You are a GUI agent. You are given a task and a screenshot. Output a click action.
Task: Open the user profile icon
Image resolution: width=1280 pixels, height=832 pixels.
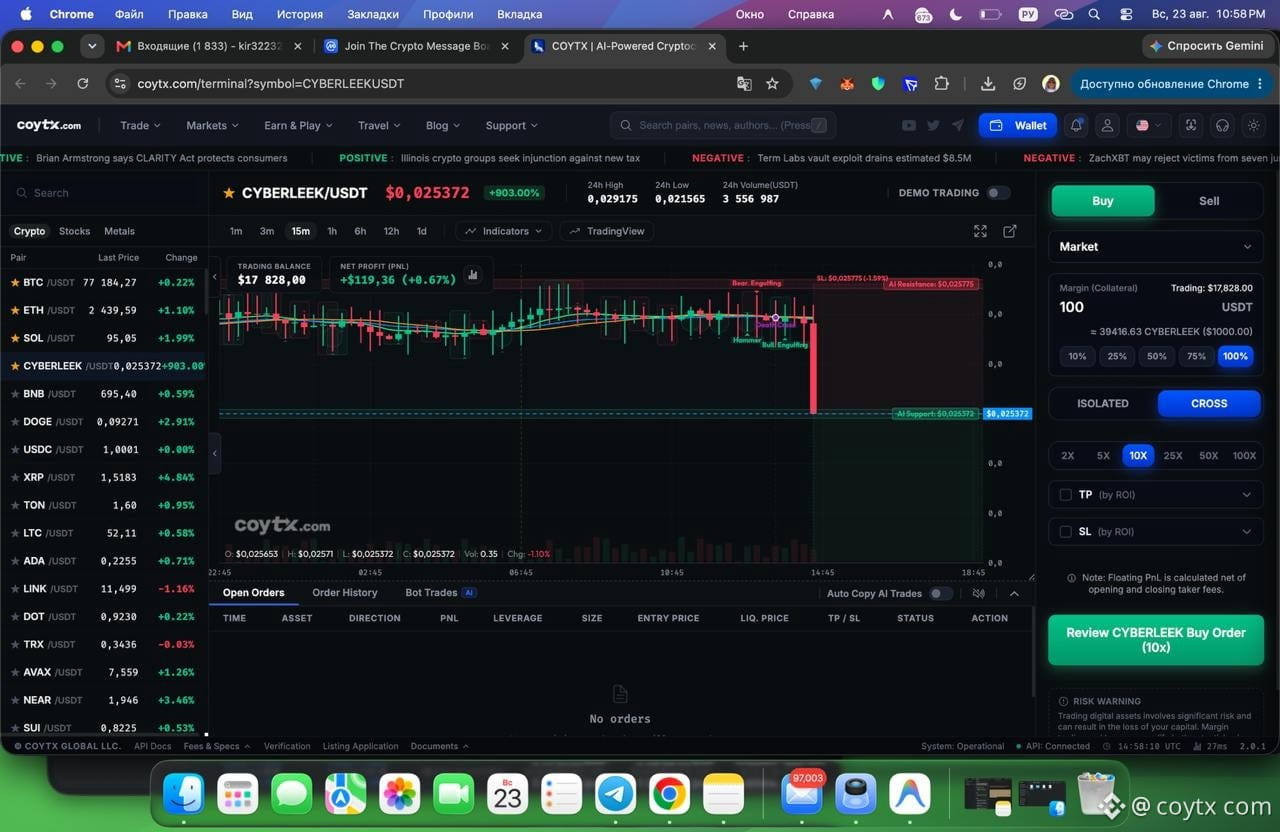pos(1107,125)
